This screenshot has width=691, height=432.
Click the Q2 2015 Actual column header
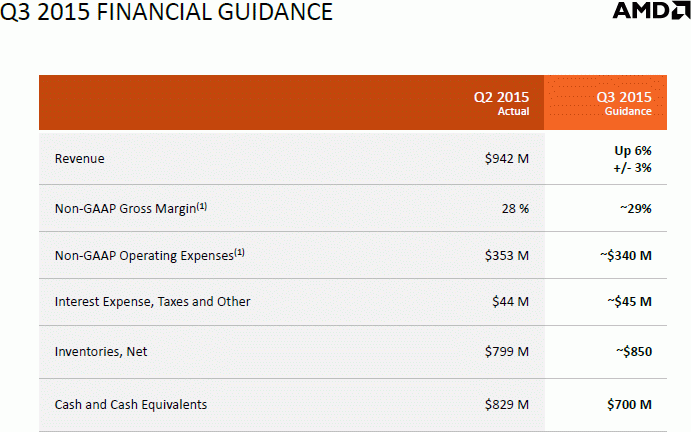502,103
